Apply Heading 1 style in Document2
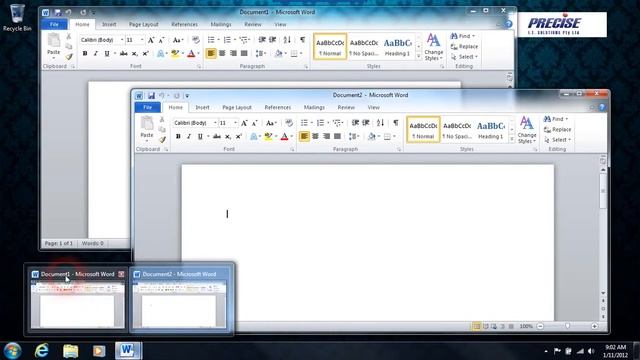Screen dimensions: 640x360 (491, 130)
